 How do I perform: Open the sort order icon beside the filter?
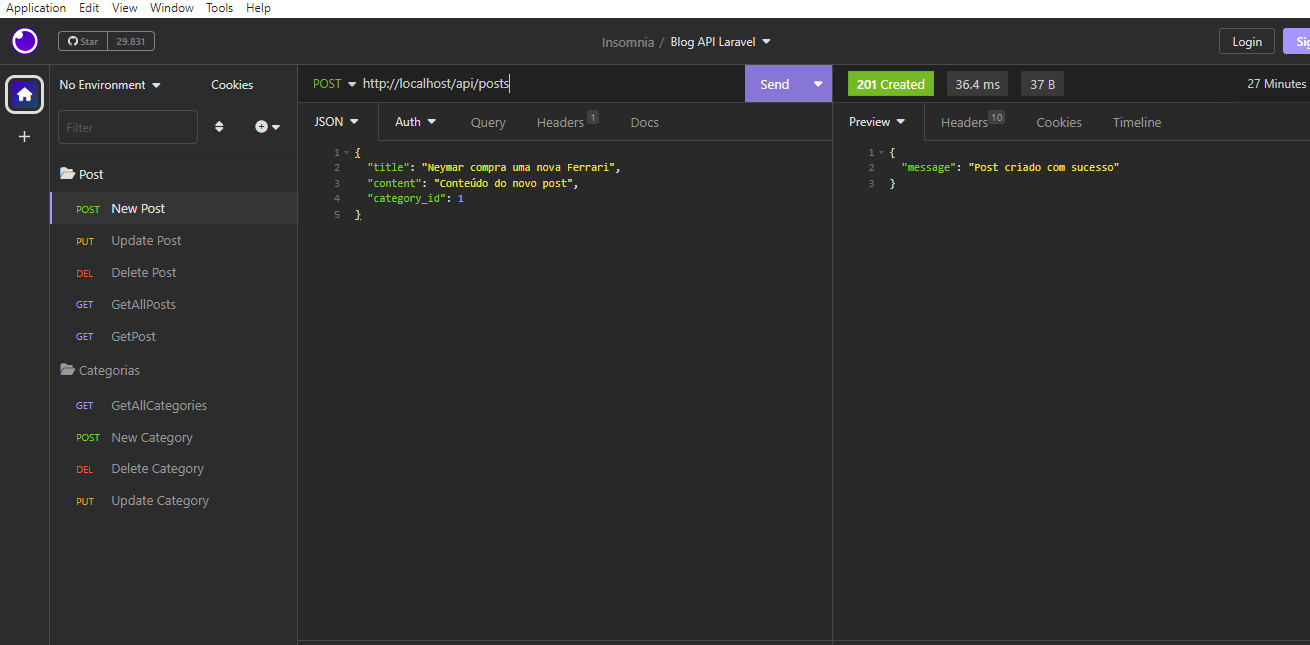point(219,127)
